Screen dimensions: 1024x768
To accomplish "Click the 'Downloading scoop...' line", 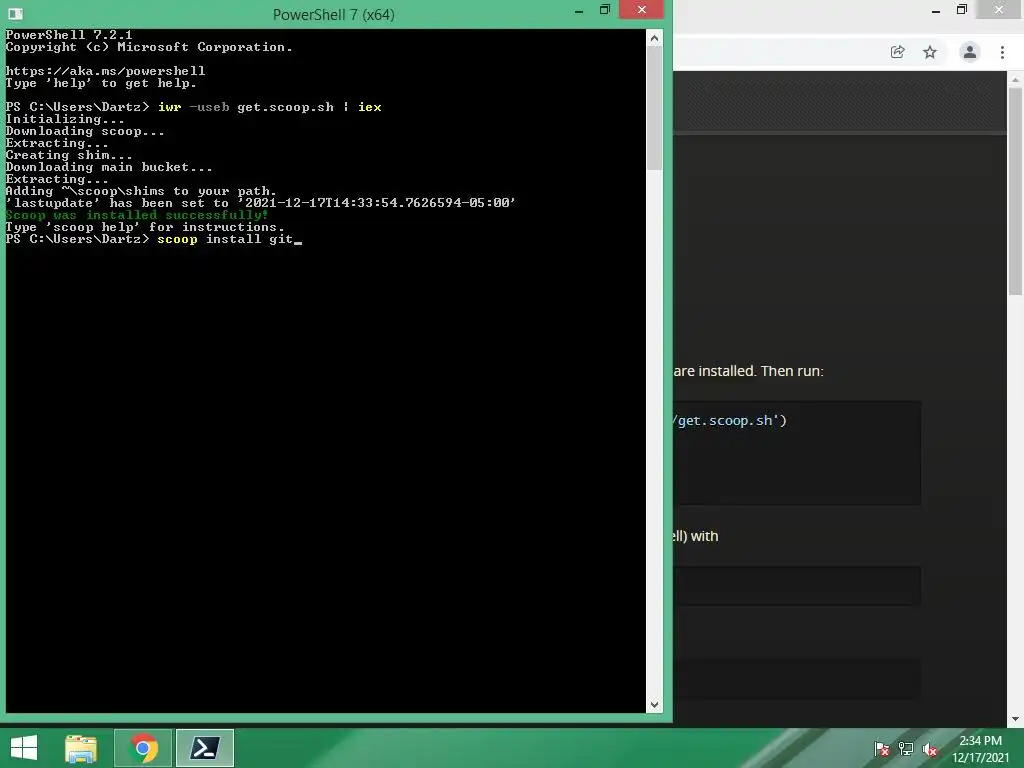I will pyautogui.click(x=85, y=131).
